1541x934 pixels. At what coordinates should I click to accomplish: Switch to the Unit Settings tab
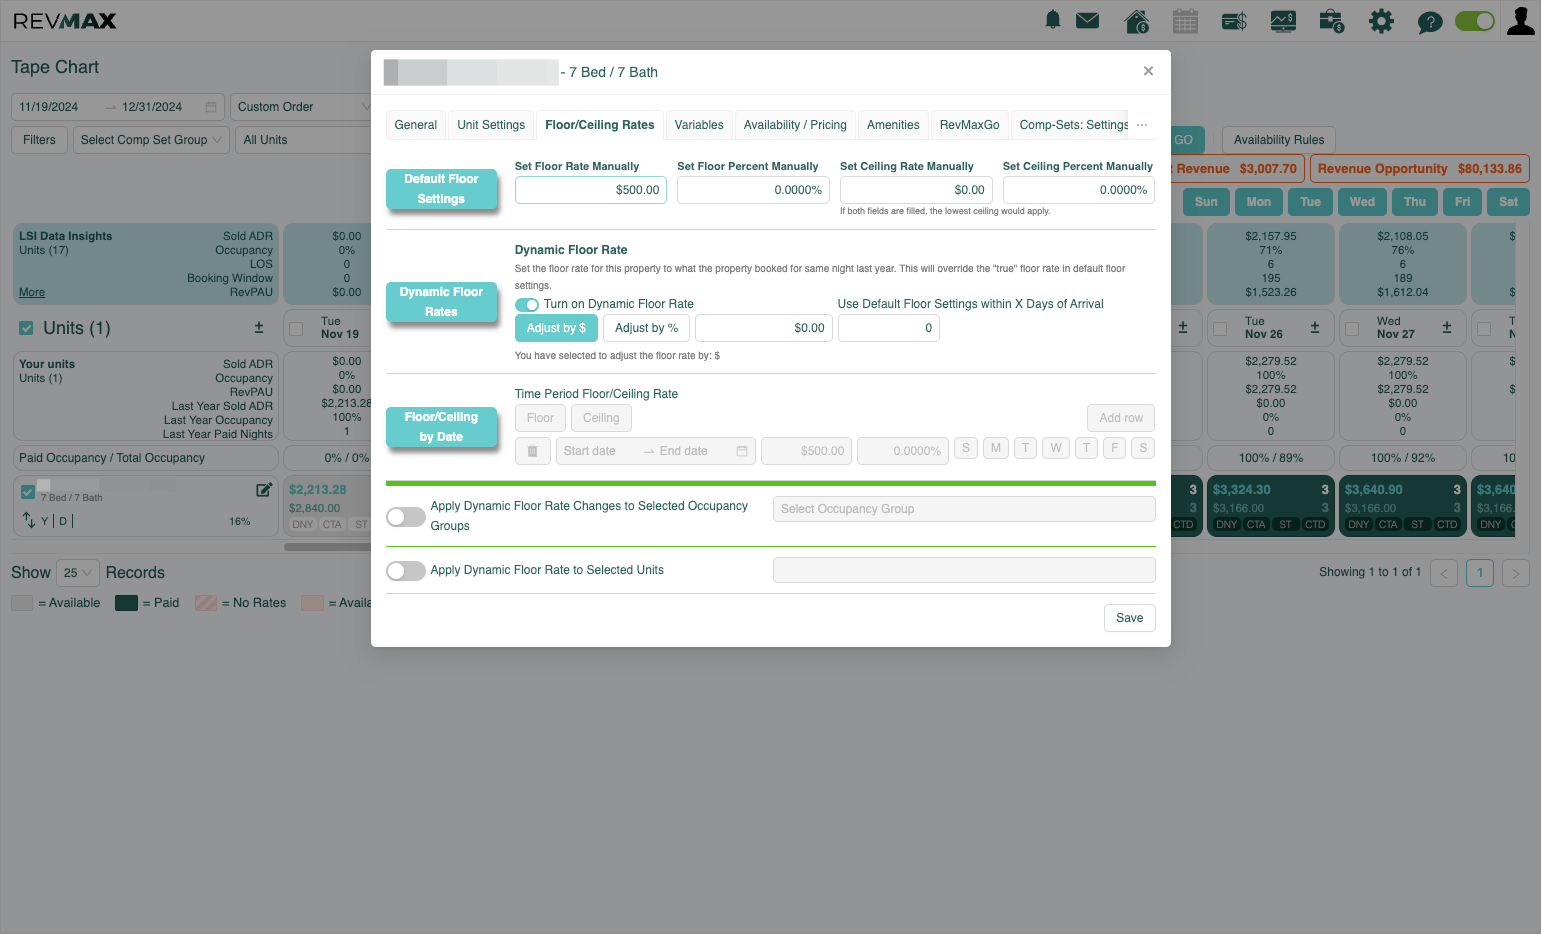coord(491,125)
